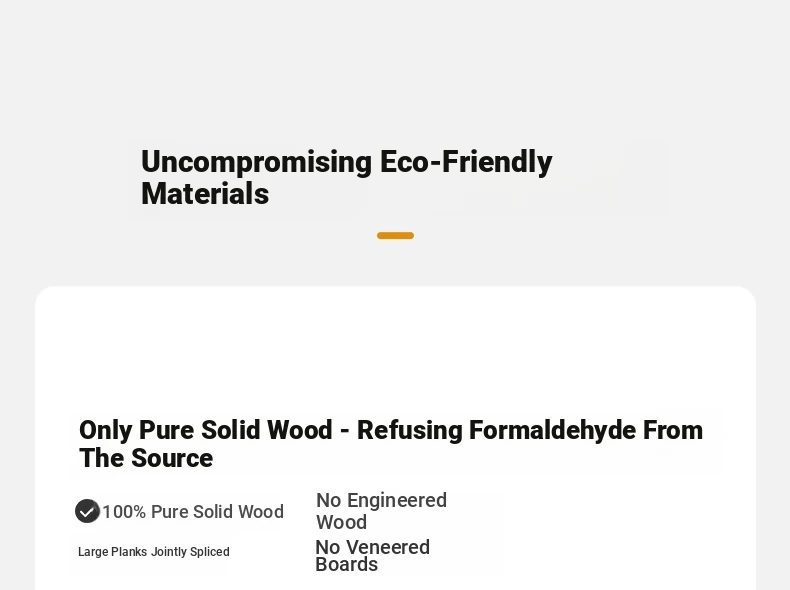Click the No Engineered text line

(x=381, y=500)
